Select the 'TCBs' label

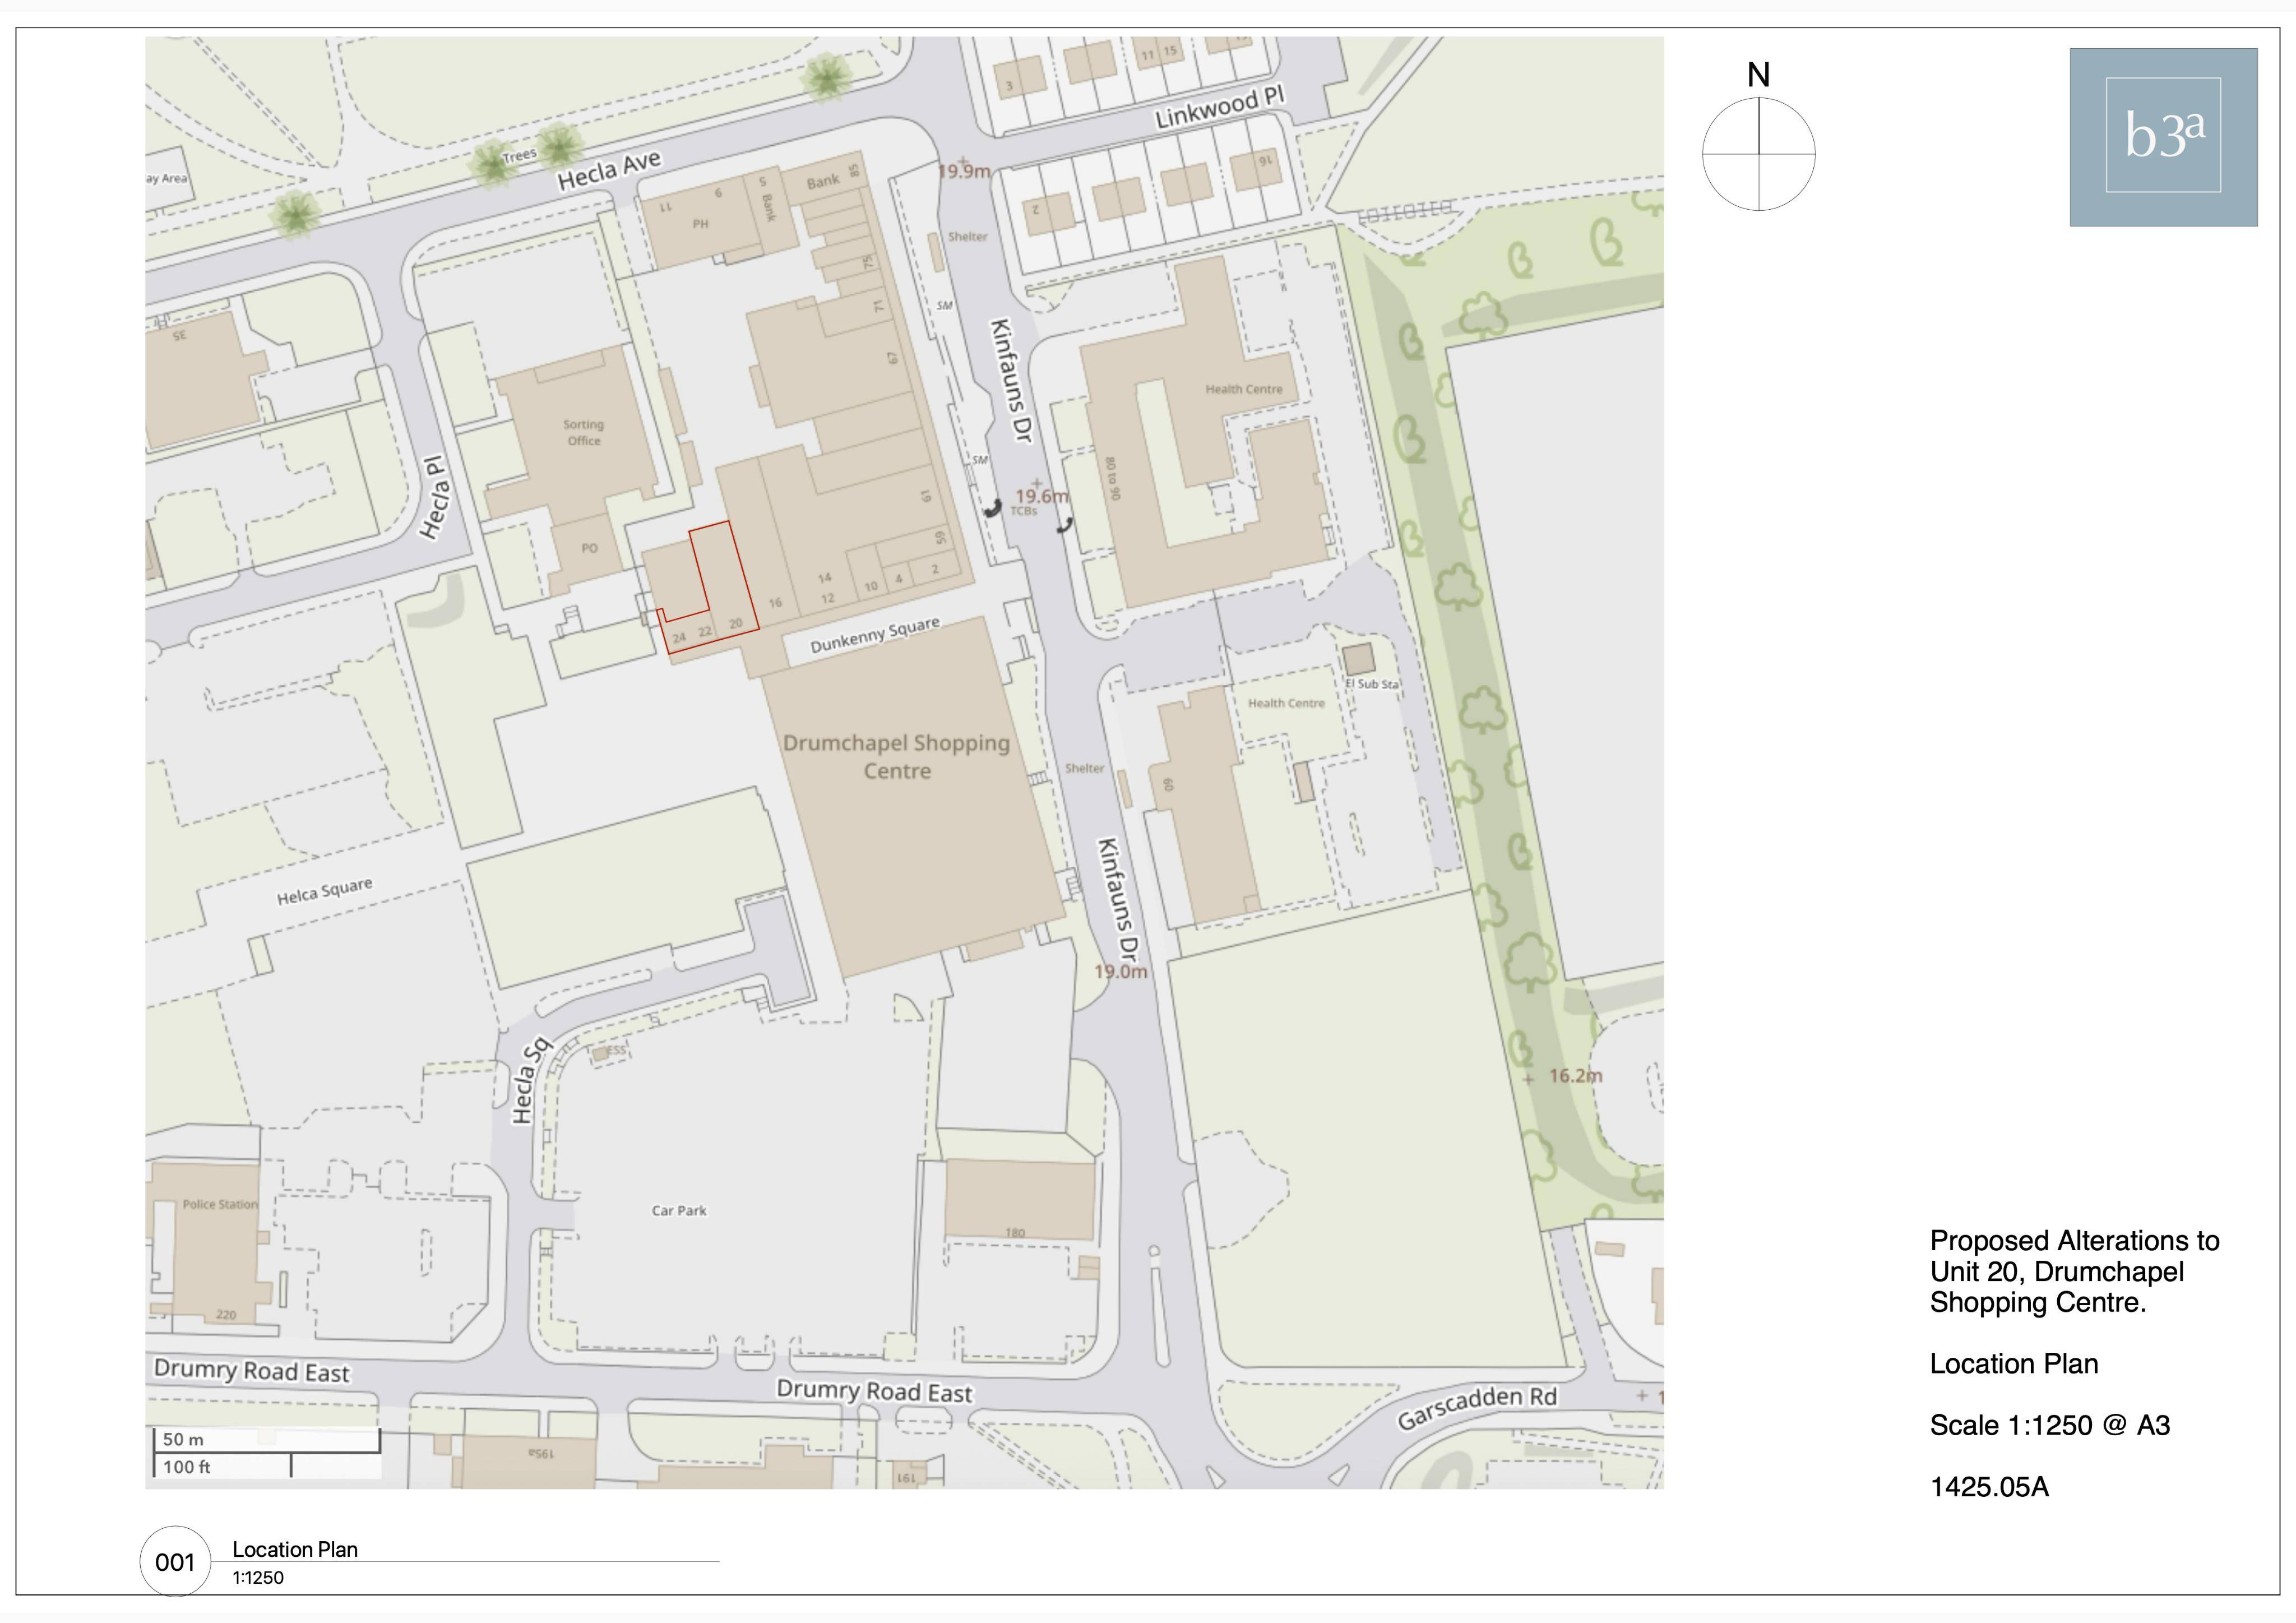point(1023,511)
